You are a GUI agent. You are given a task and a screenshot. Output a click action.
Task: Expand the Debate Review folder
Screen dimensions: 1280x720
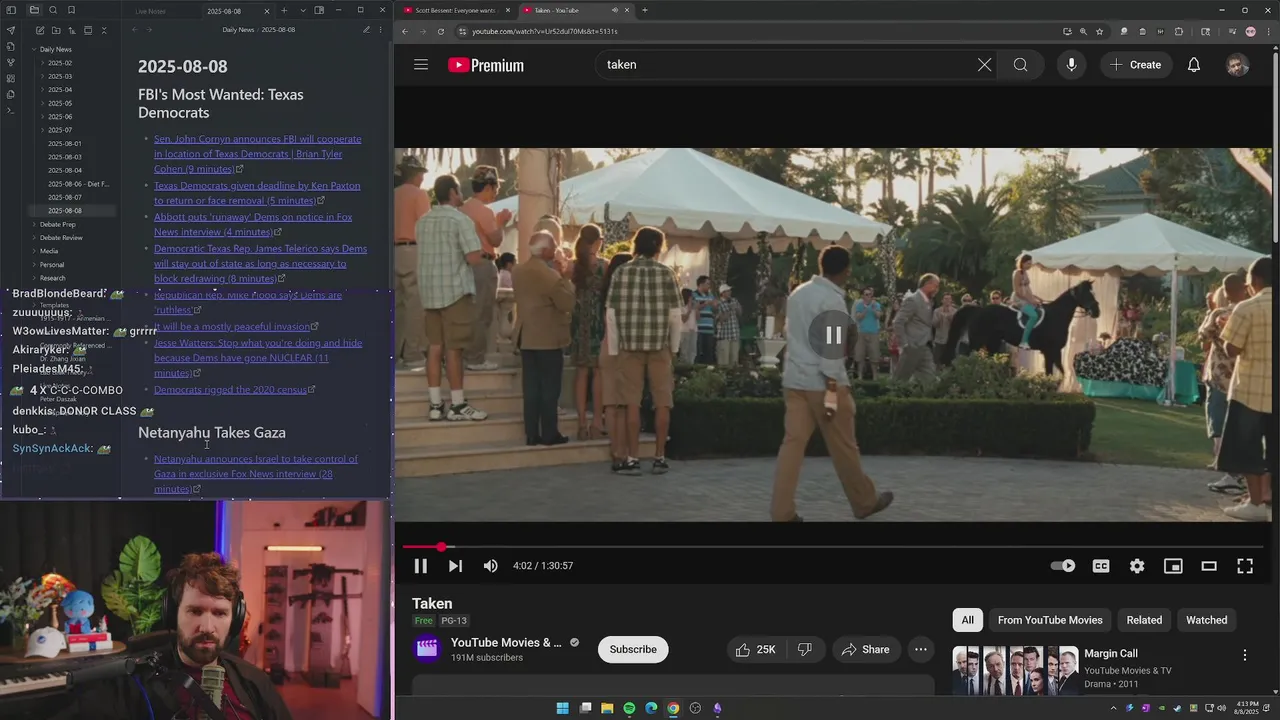tap(60, 238)
